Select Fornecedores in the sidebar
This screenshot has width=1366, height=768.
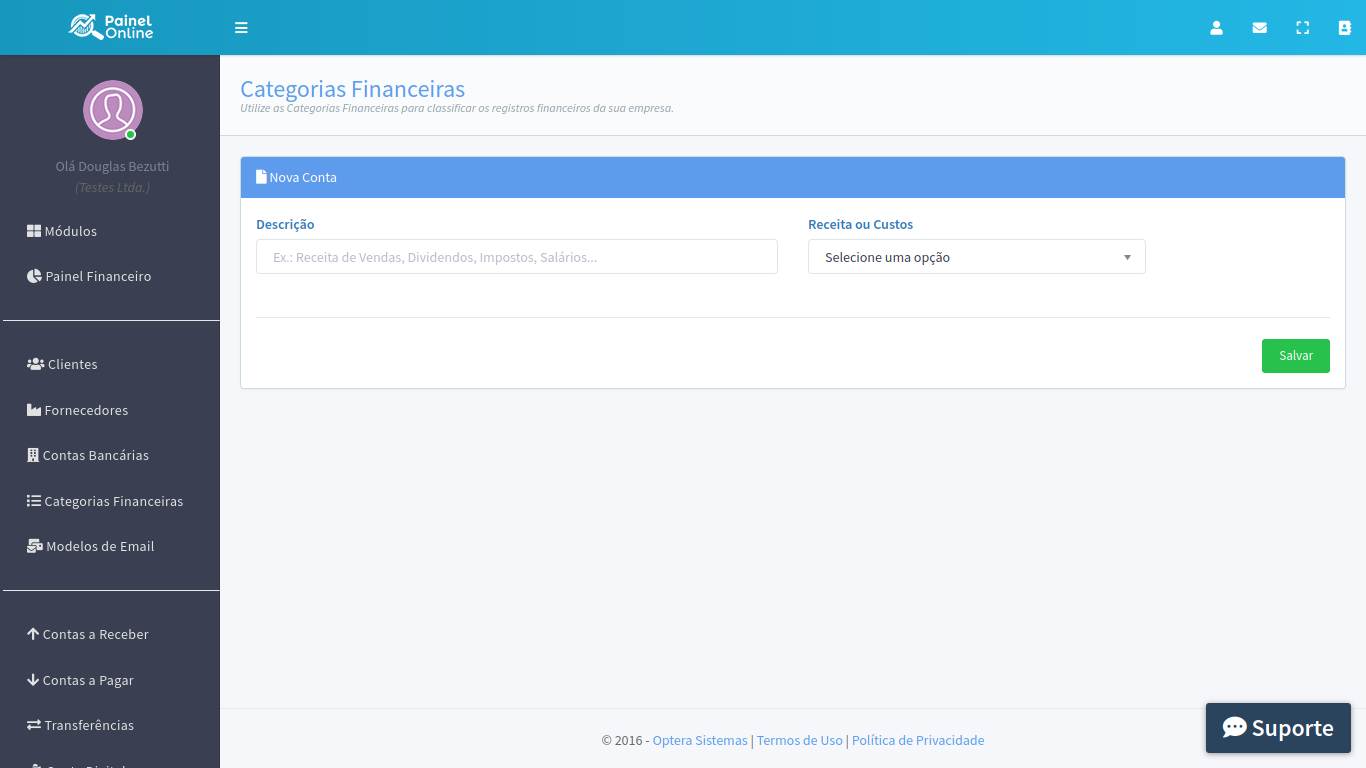77,410
